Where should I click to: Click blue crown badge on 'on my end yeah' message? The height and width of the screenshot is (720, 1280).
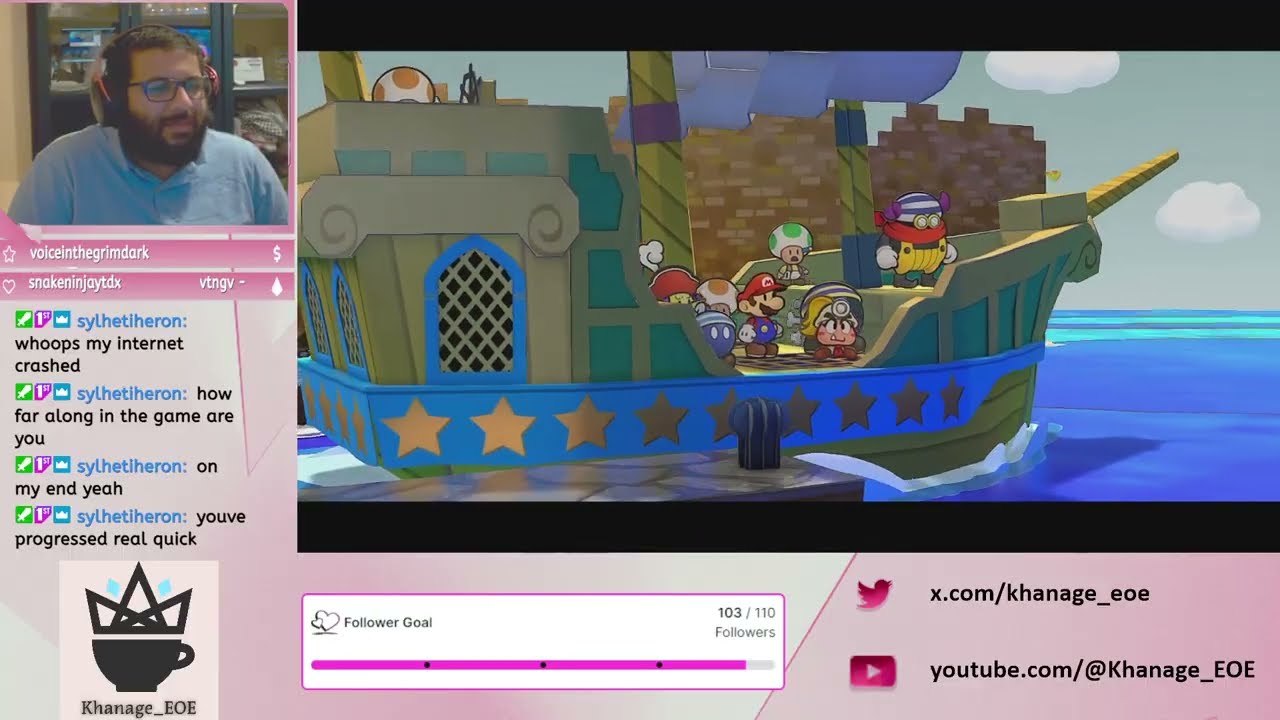point(61,466)
